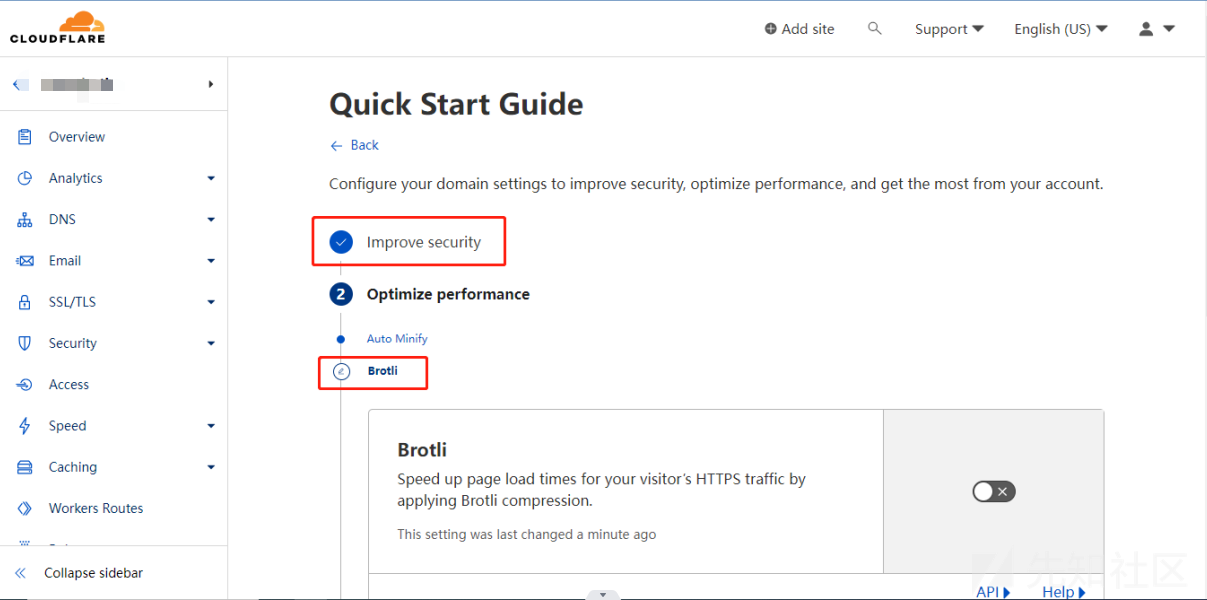Image resolution: width=1207 pixels, height=600 pixels.
Task: Select the Auto Minify step
Action: click(x=397, y=339)
